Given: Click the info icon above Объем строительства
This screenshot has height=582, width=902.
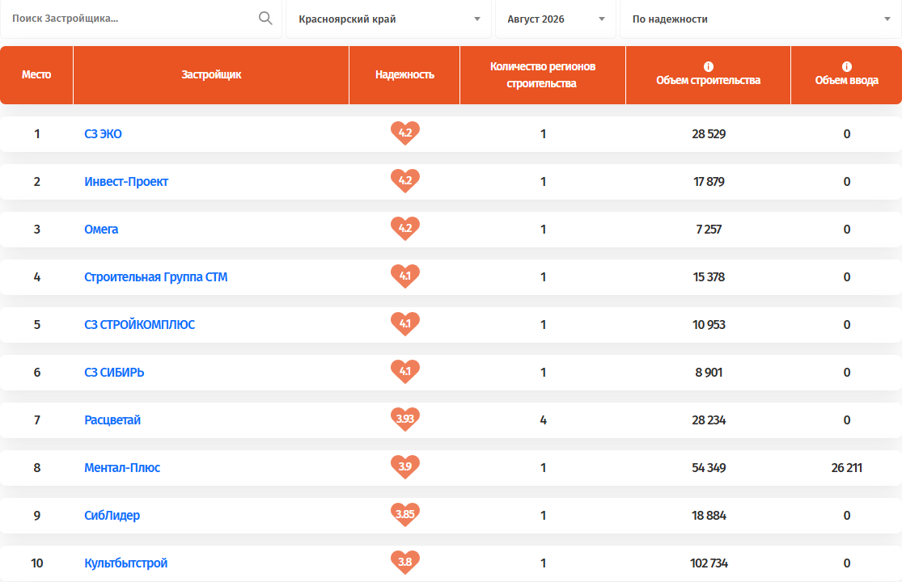Looking at the screenshot, I should click(708, 66).
